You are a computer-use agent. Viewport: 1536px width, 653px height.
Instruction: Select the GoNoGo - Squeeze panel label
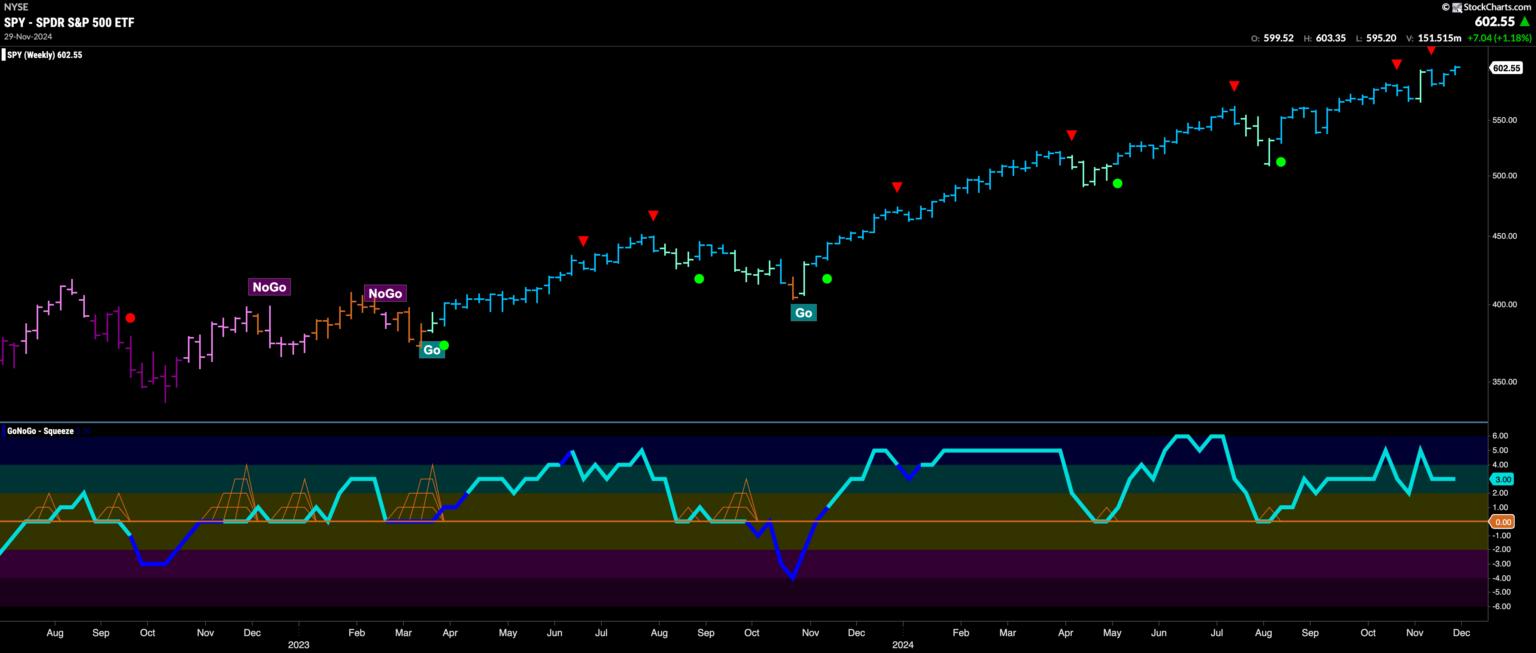point(40,431)
